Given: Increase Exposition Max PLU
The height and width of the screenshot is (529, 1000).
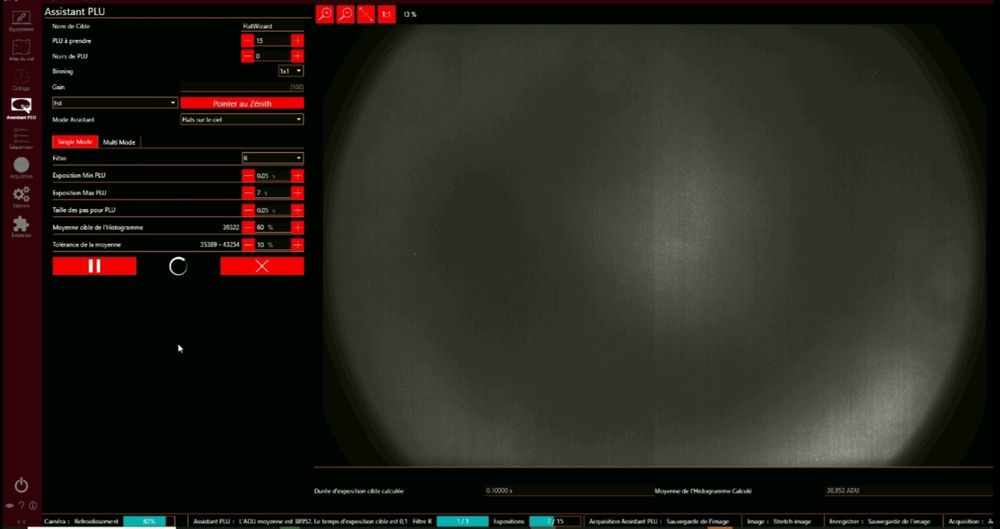Looking at the screenshot, I should click(x=297, y=193).
